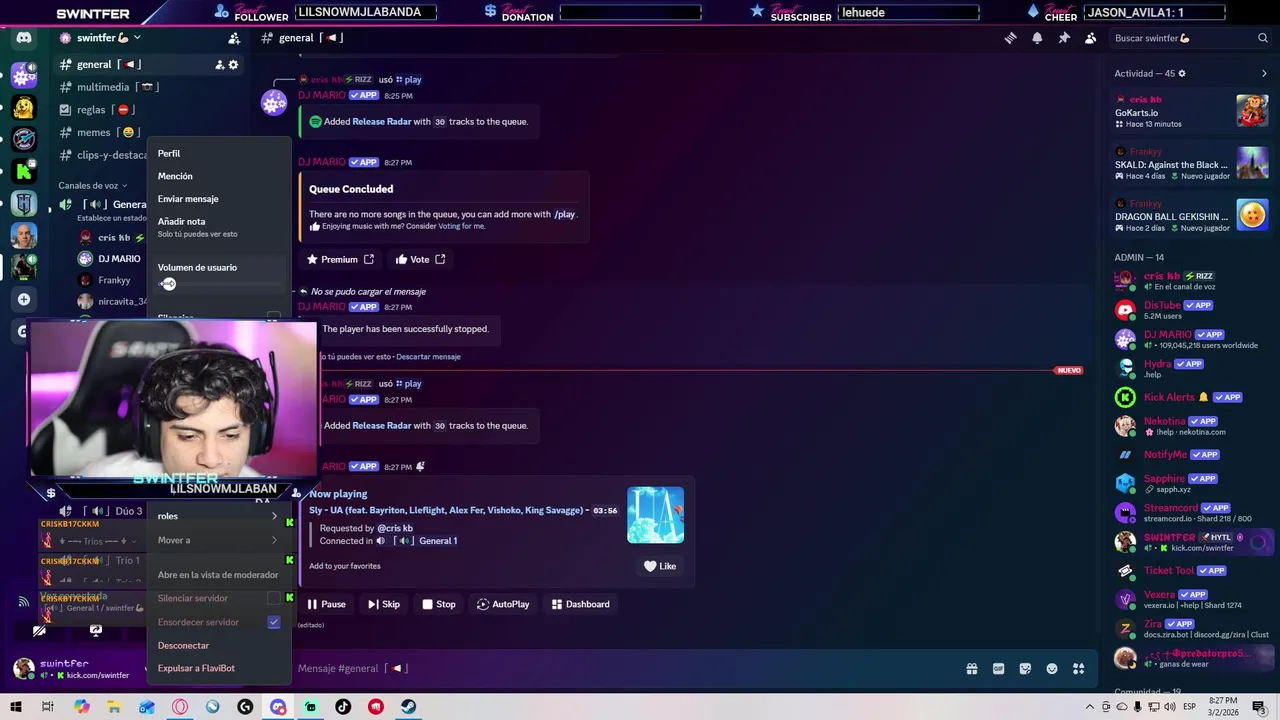Invite members icon beside server name
Image resolution: width=1280 pixels, height=720 pixels.
[233, 38]
